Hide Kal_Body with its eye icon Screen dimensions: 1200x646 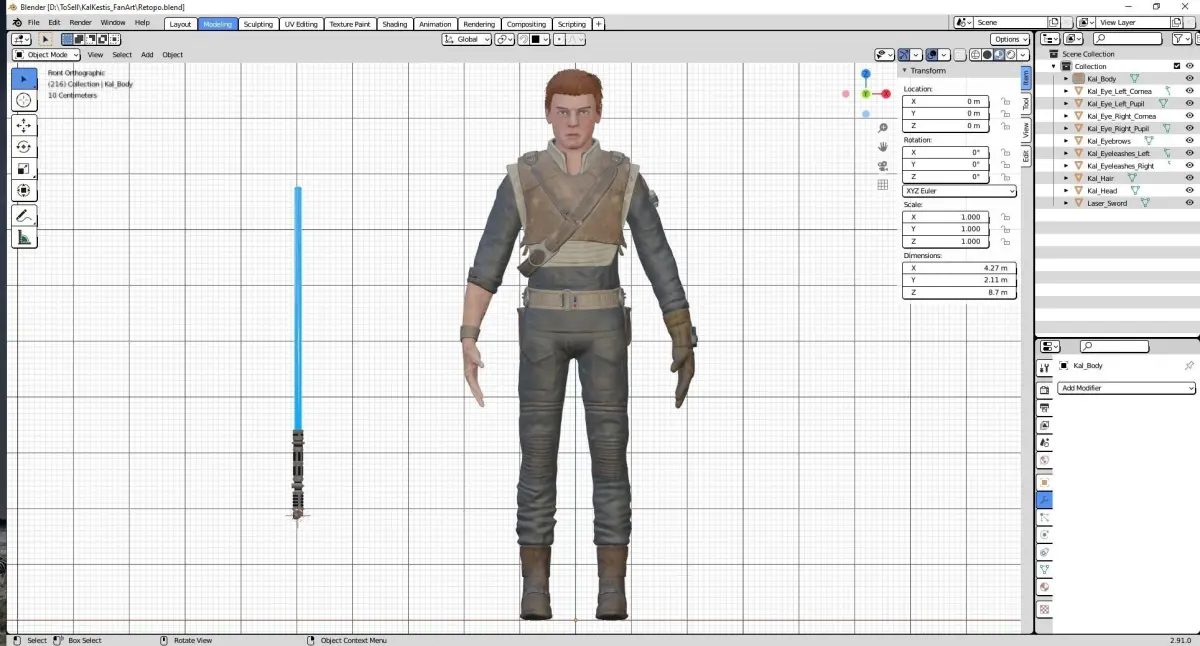(x=1189, y=79)
